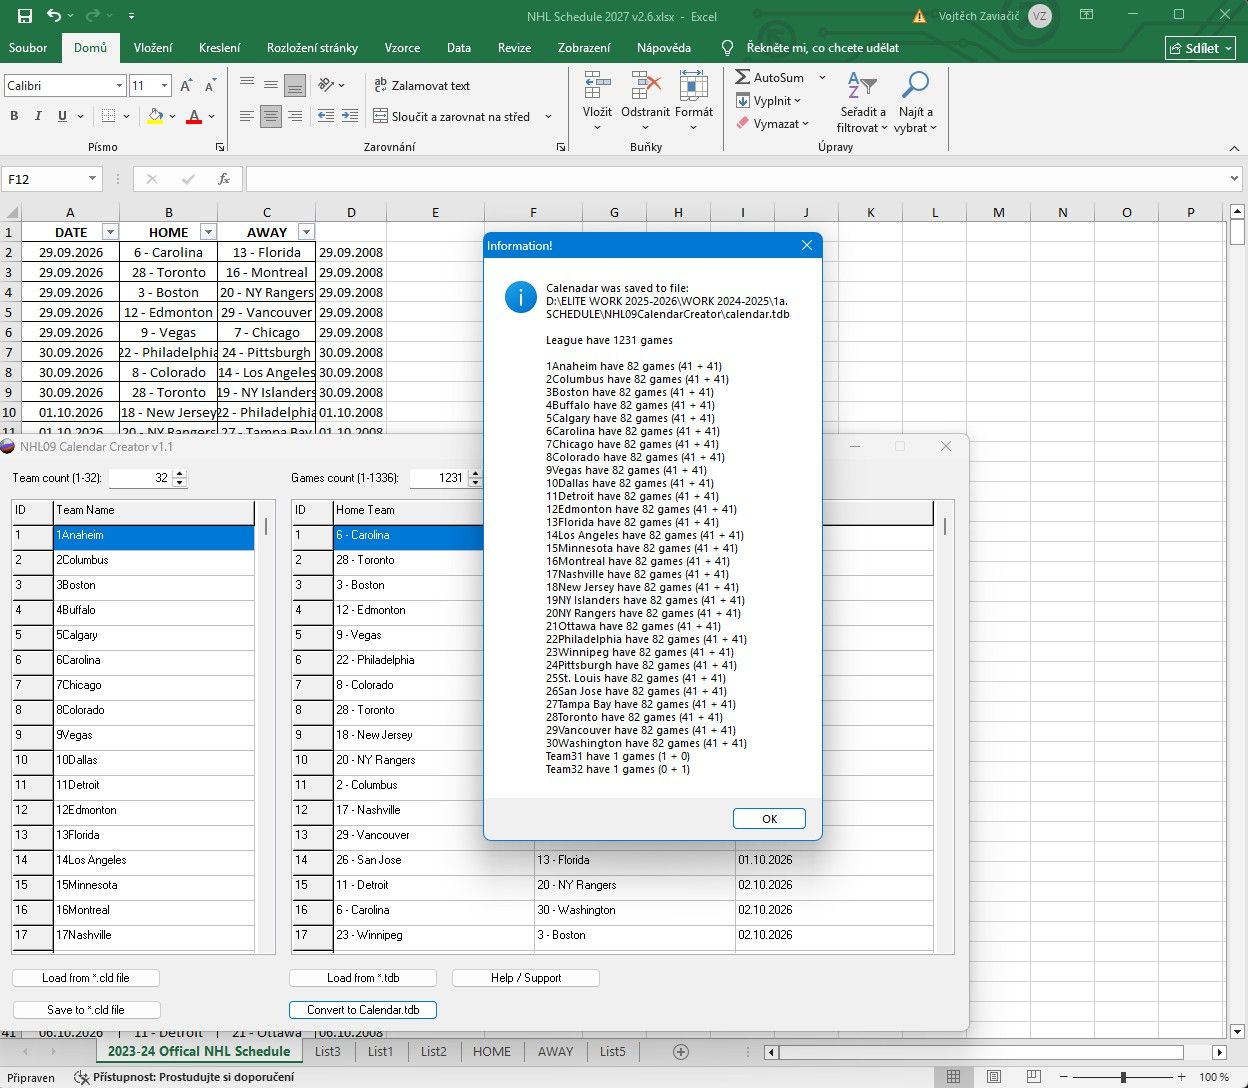
Task: Decrease font size with the smaller A icon
Action: pyautogui.click(x=208, y=86)
